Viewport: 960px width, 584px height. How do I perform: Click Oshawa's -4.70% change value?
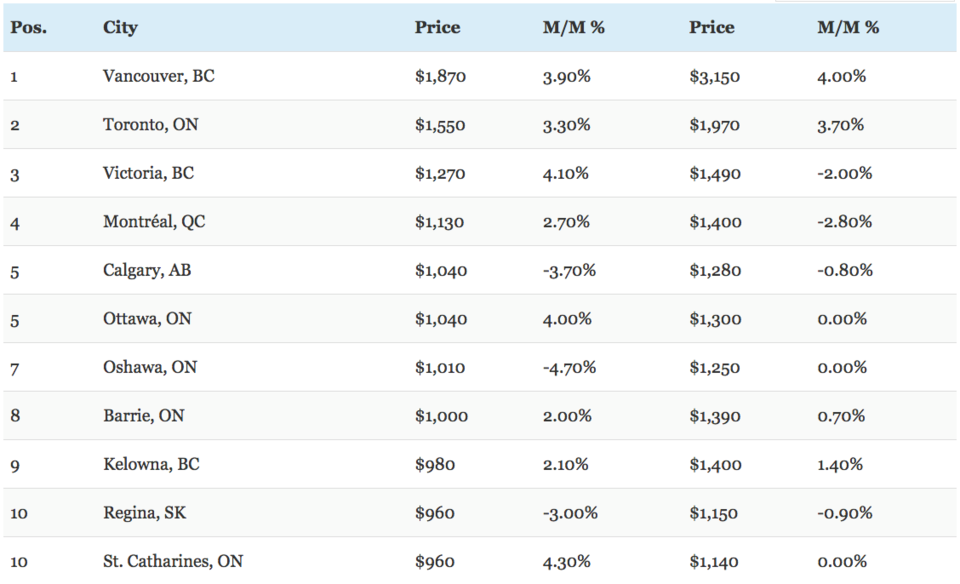coord(569,367)
